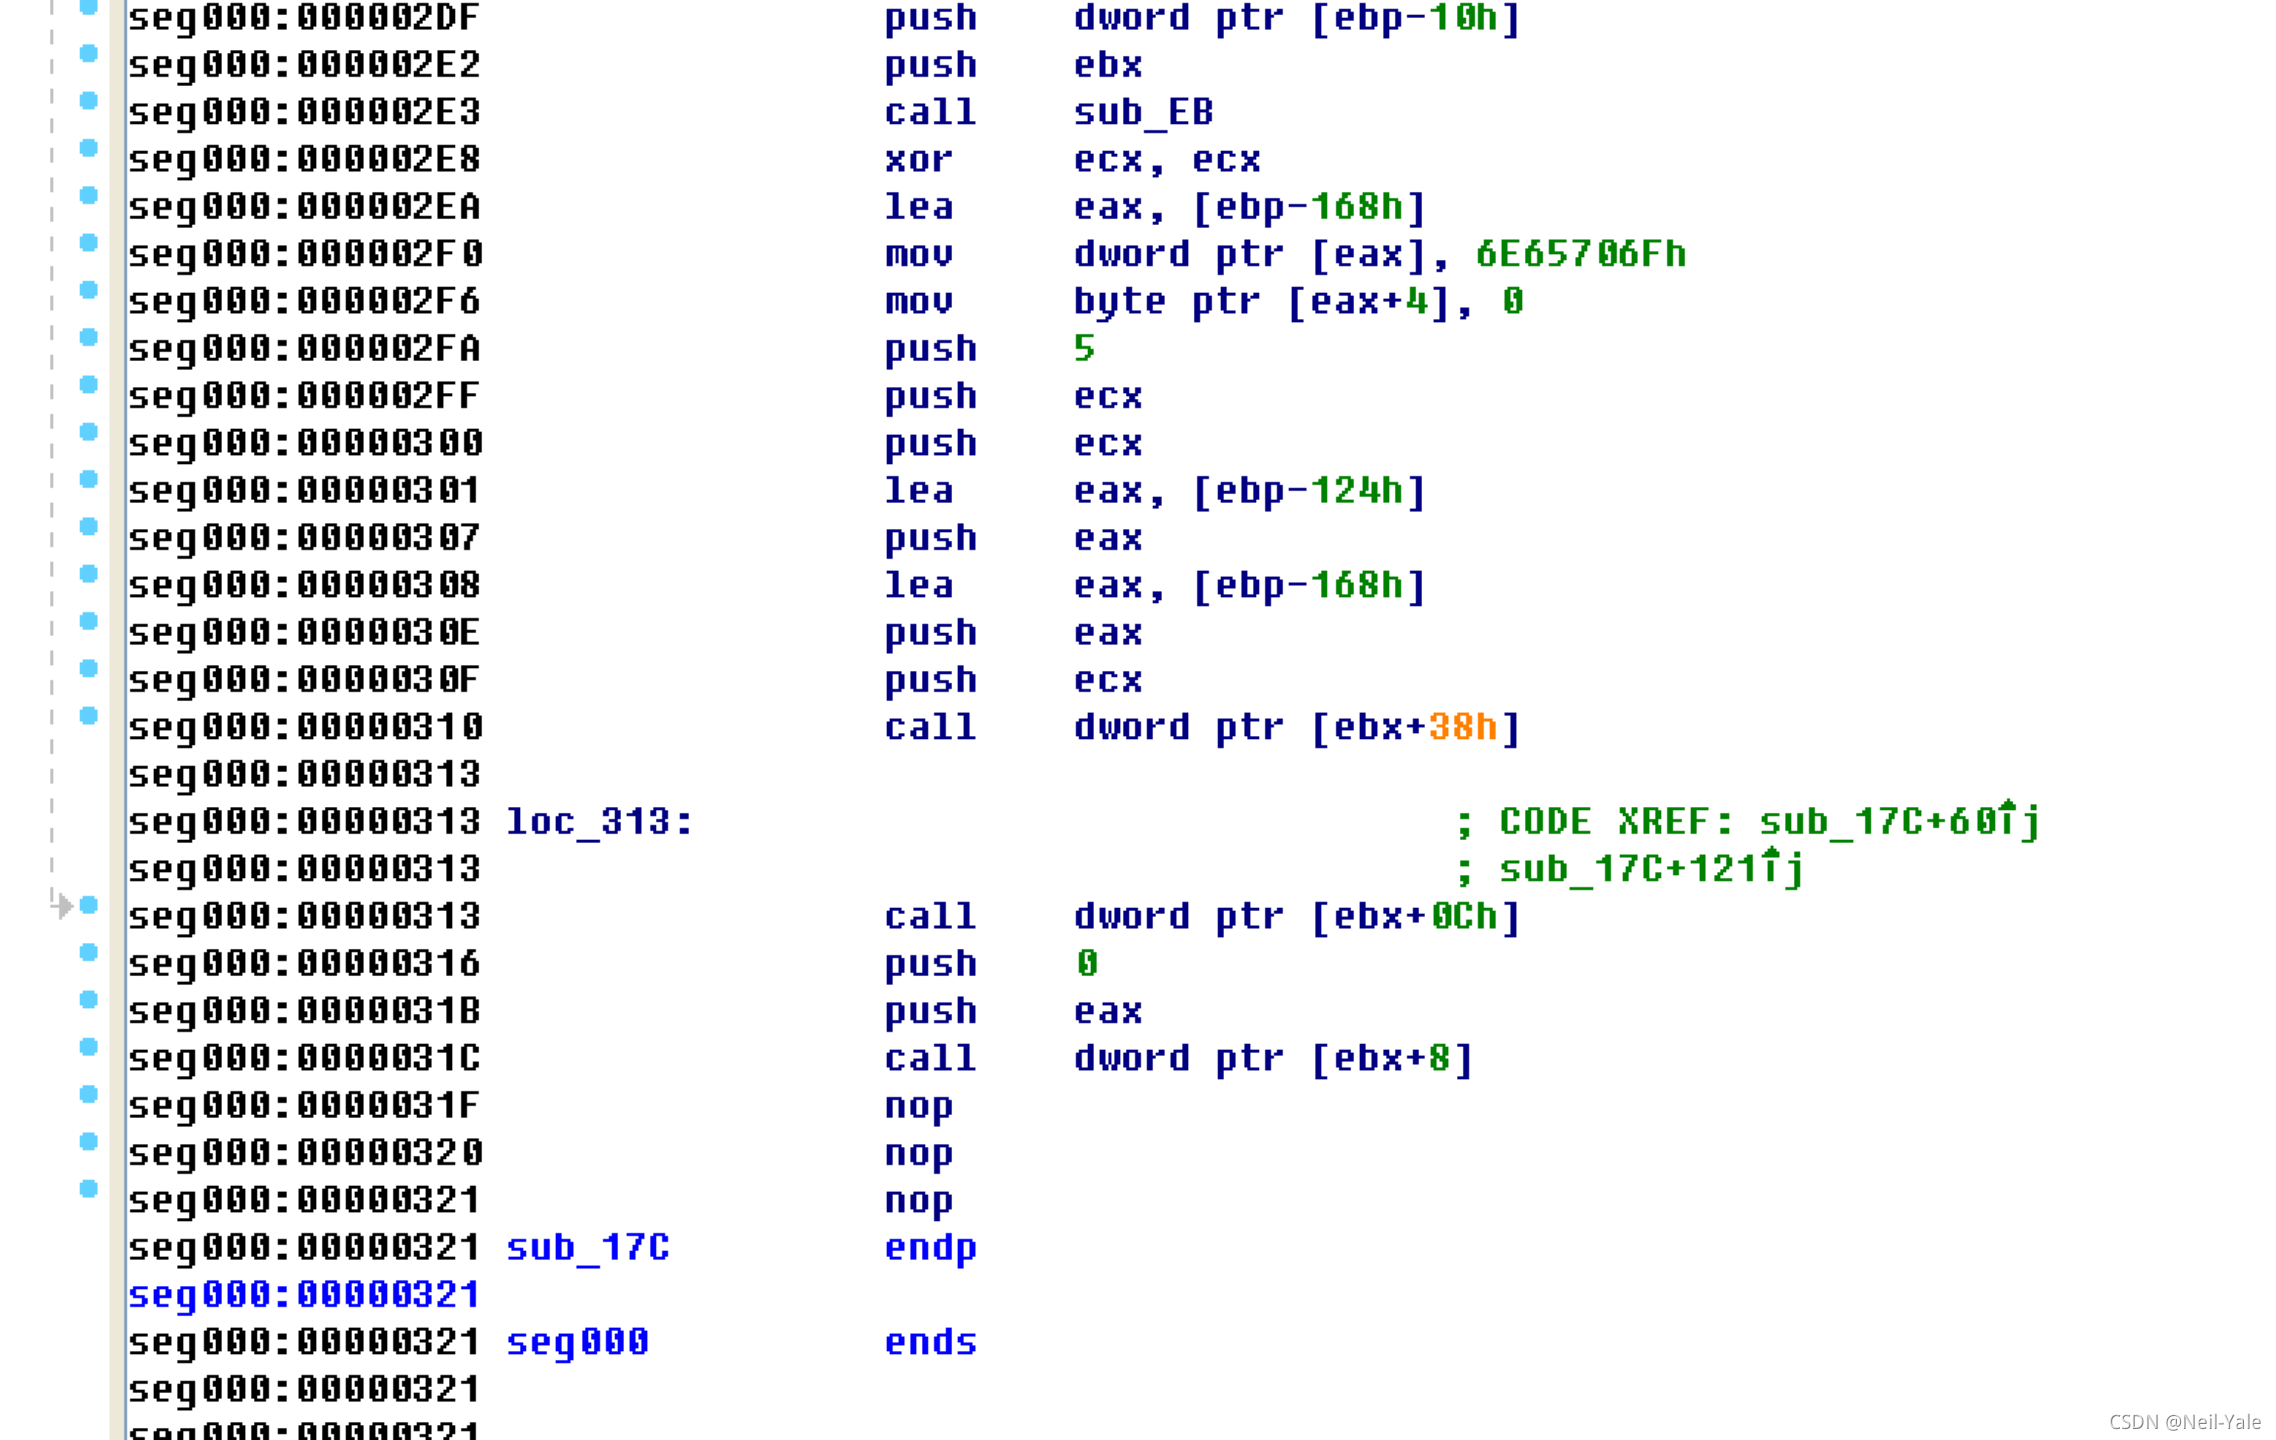Click breakpoint dot at address 000002E3
Image resolution: width=2276 pixels, height=1440 pixels.
click(x=88, y=101)
